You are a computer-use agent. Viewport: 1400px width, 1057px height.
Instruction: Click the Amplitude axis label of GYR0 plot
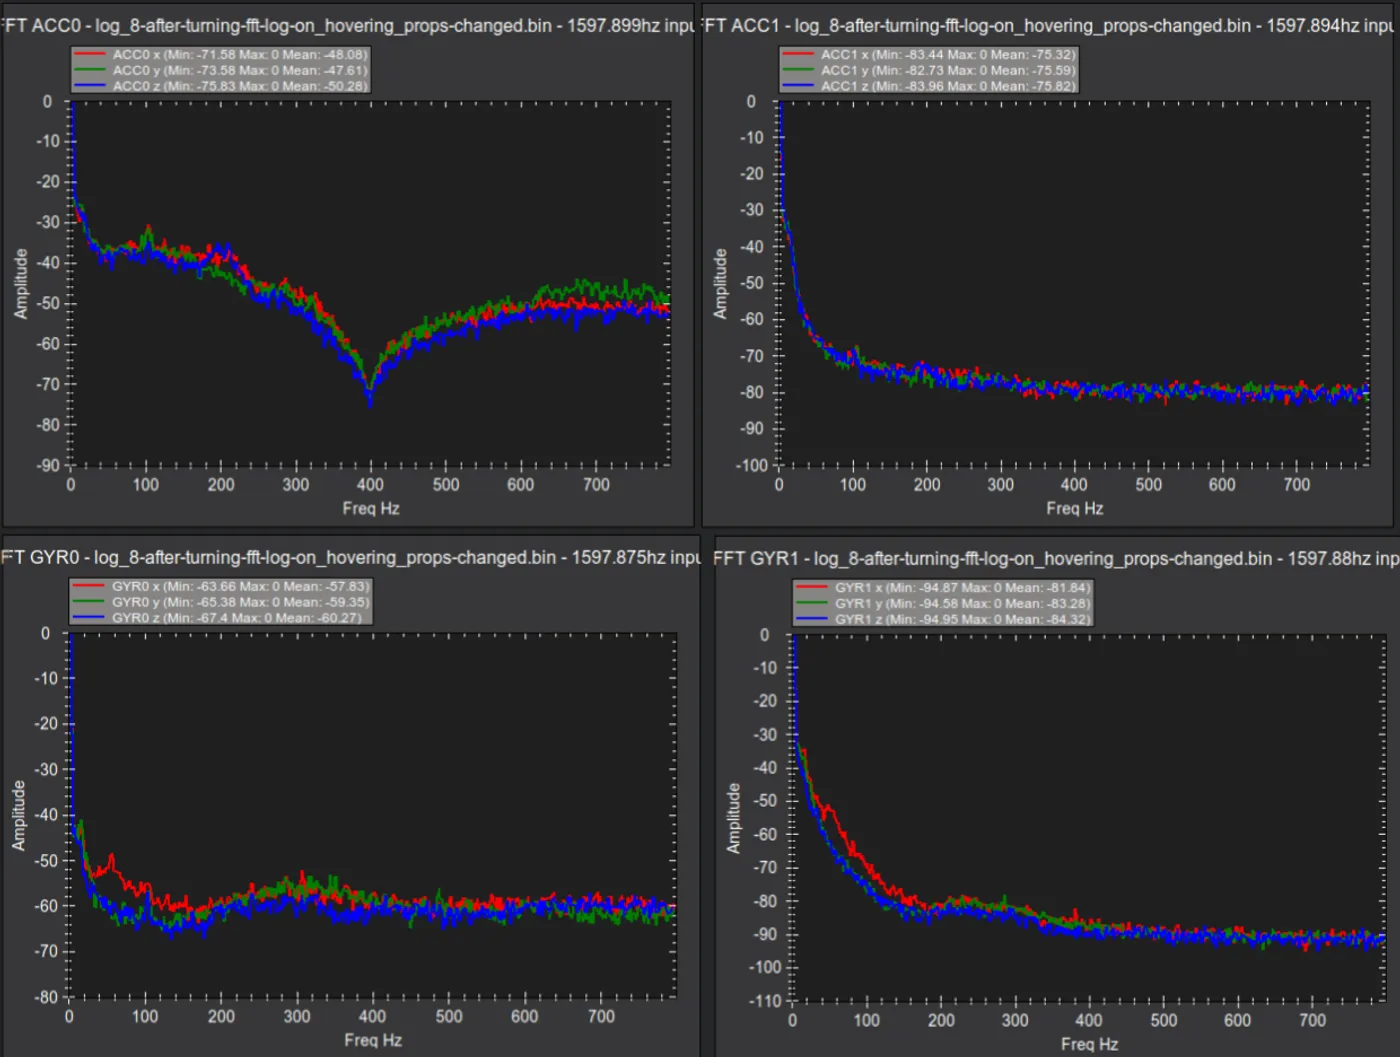pyautogui.click(x=19, y=816)
